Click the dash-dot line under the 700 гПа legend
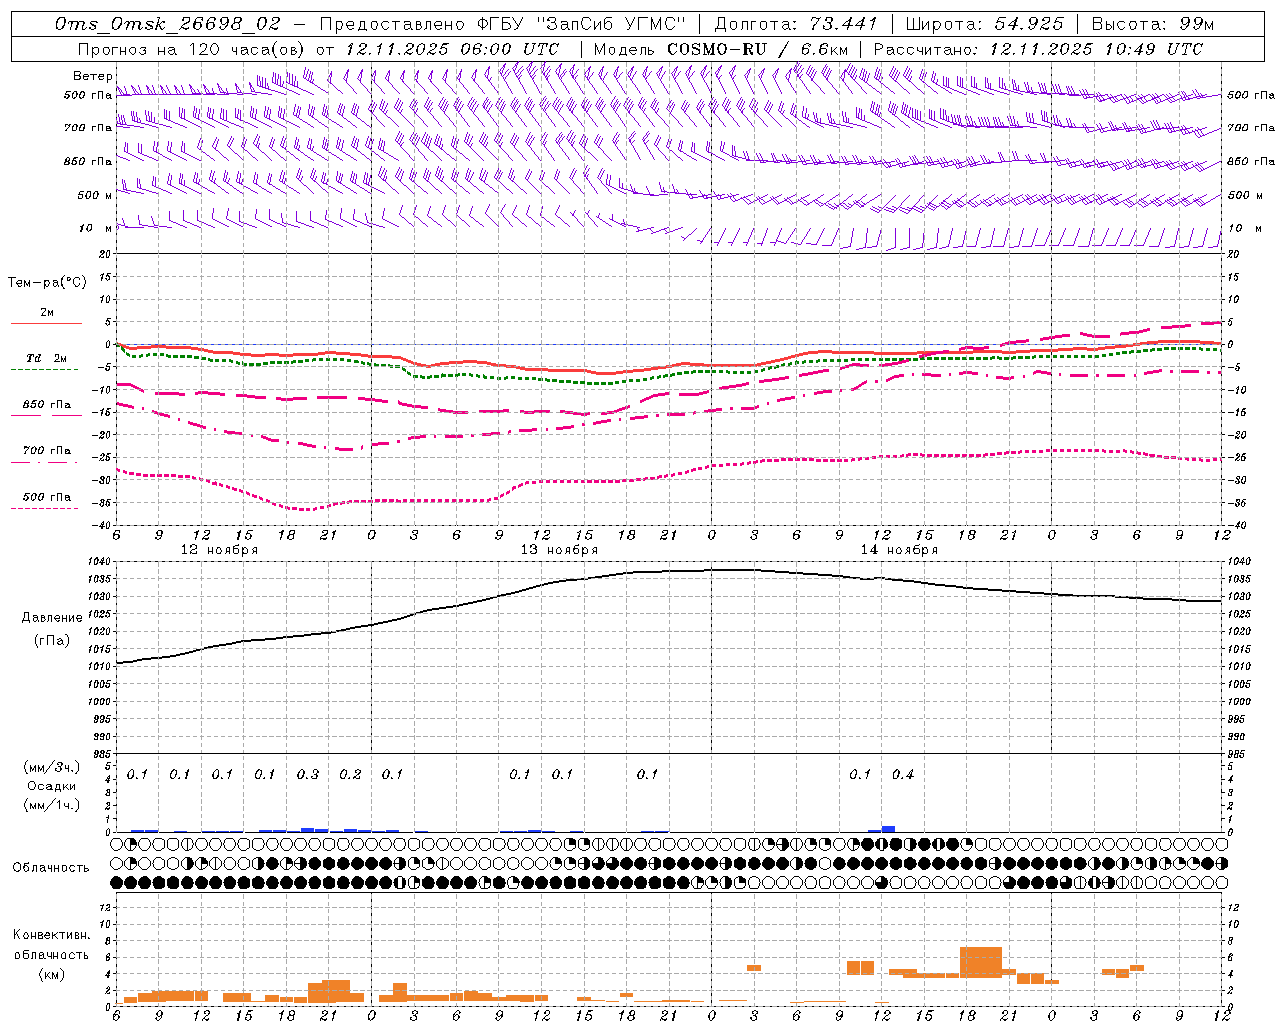 click(44, 462)
